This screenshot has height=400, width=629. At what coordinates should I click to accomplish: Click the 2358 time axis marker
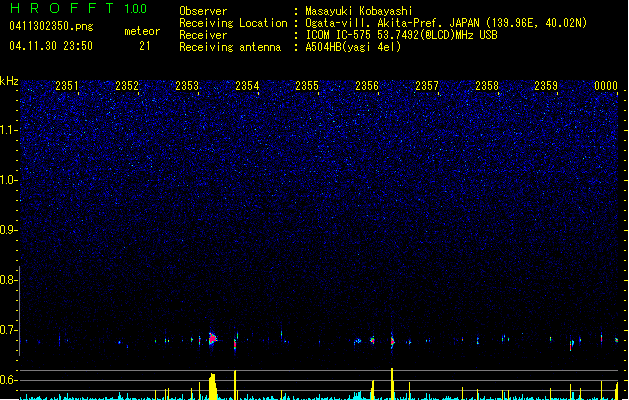[x=487, y=86]
